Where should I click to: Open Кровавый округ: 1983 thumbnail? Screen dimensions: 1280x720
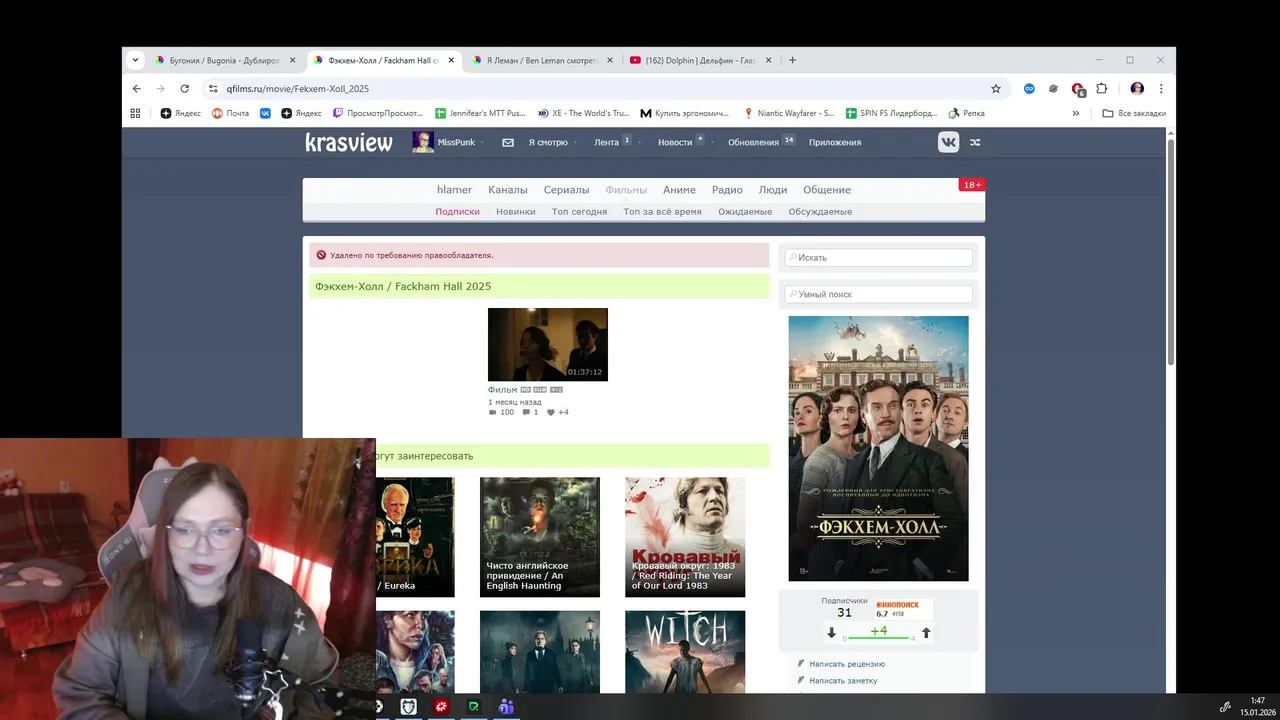tap(685, 537)
